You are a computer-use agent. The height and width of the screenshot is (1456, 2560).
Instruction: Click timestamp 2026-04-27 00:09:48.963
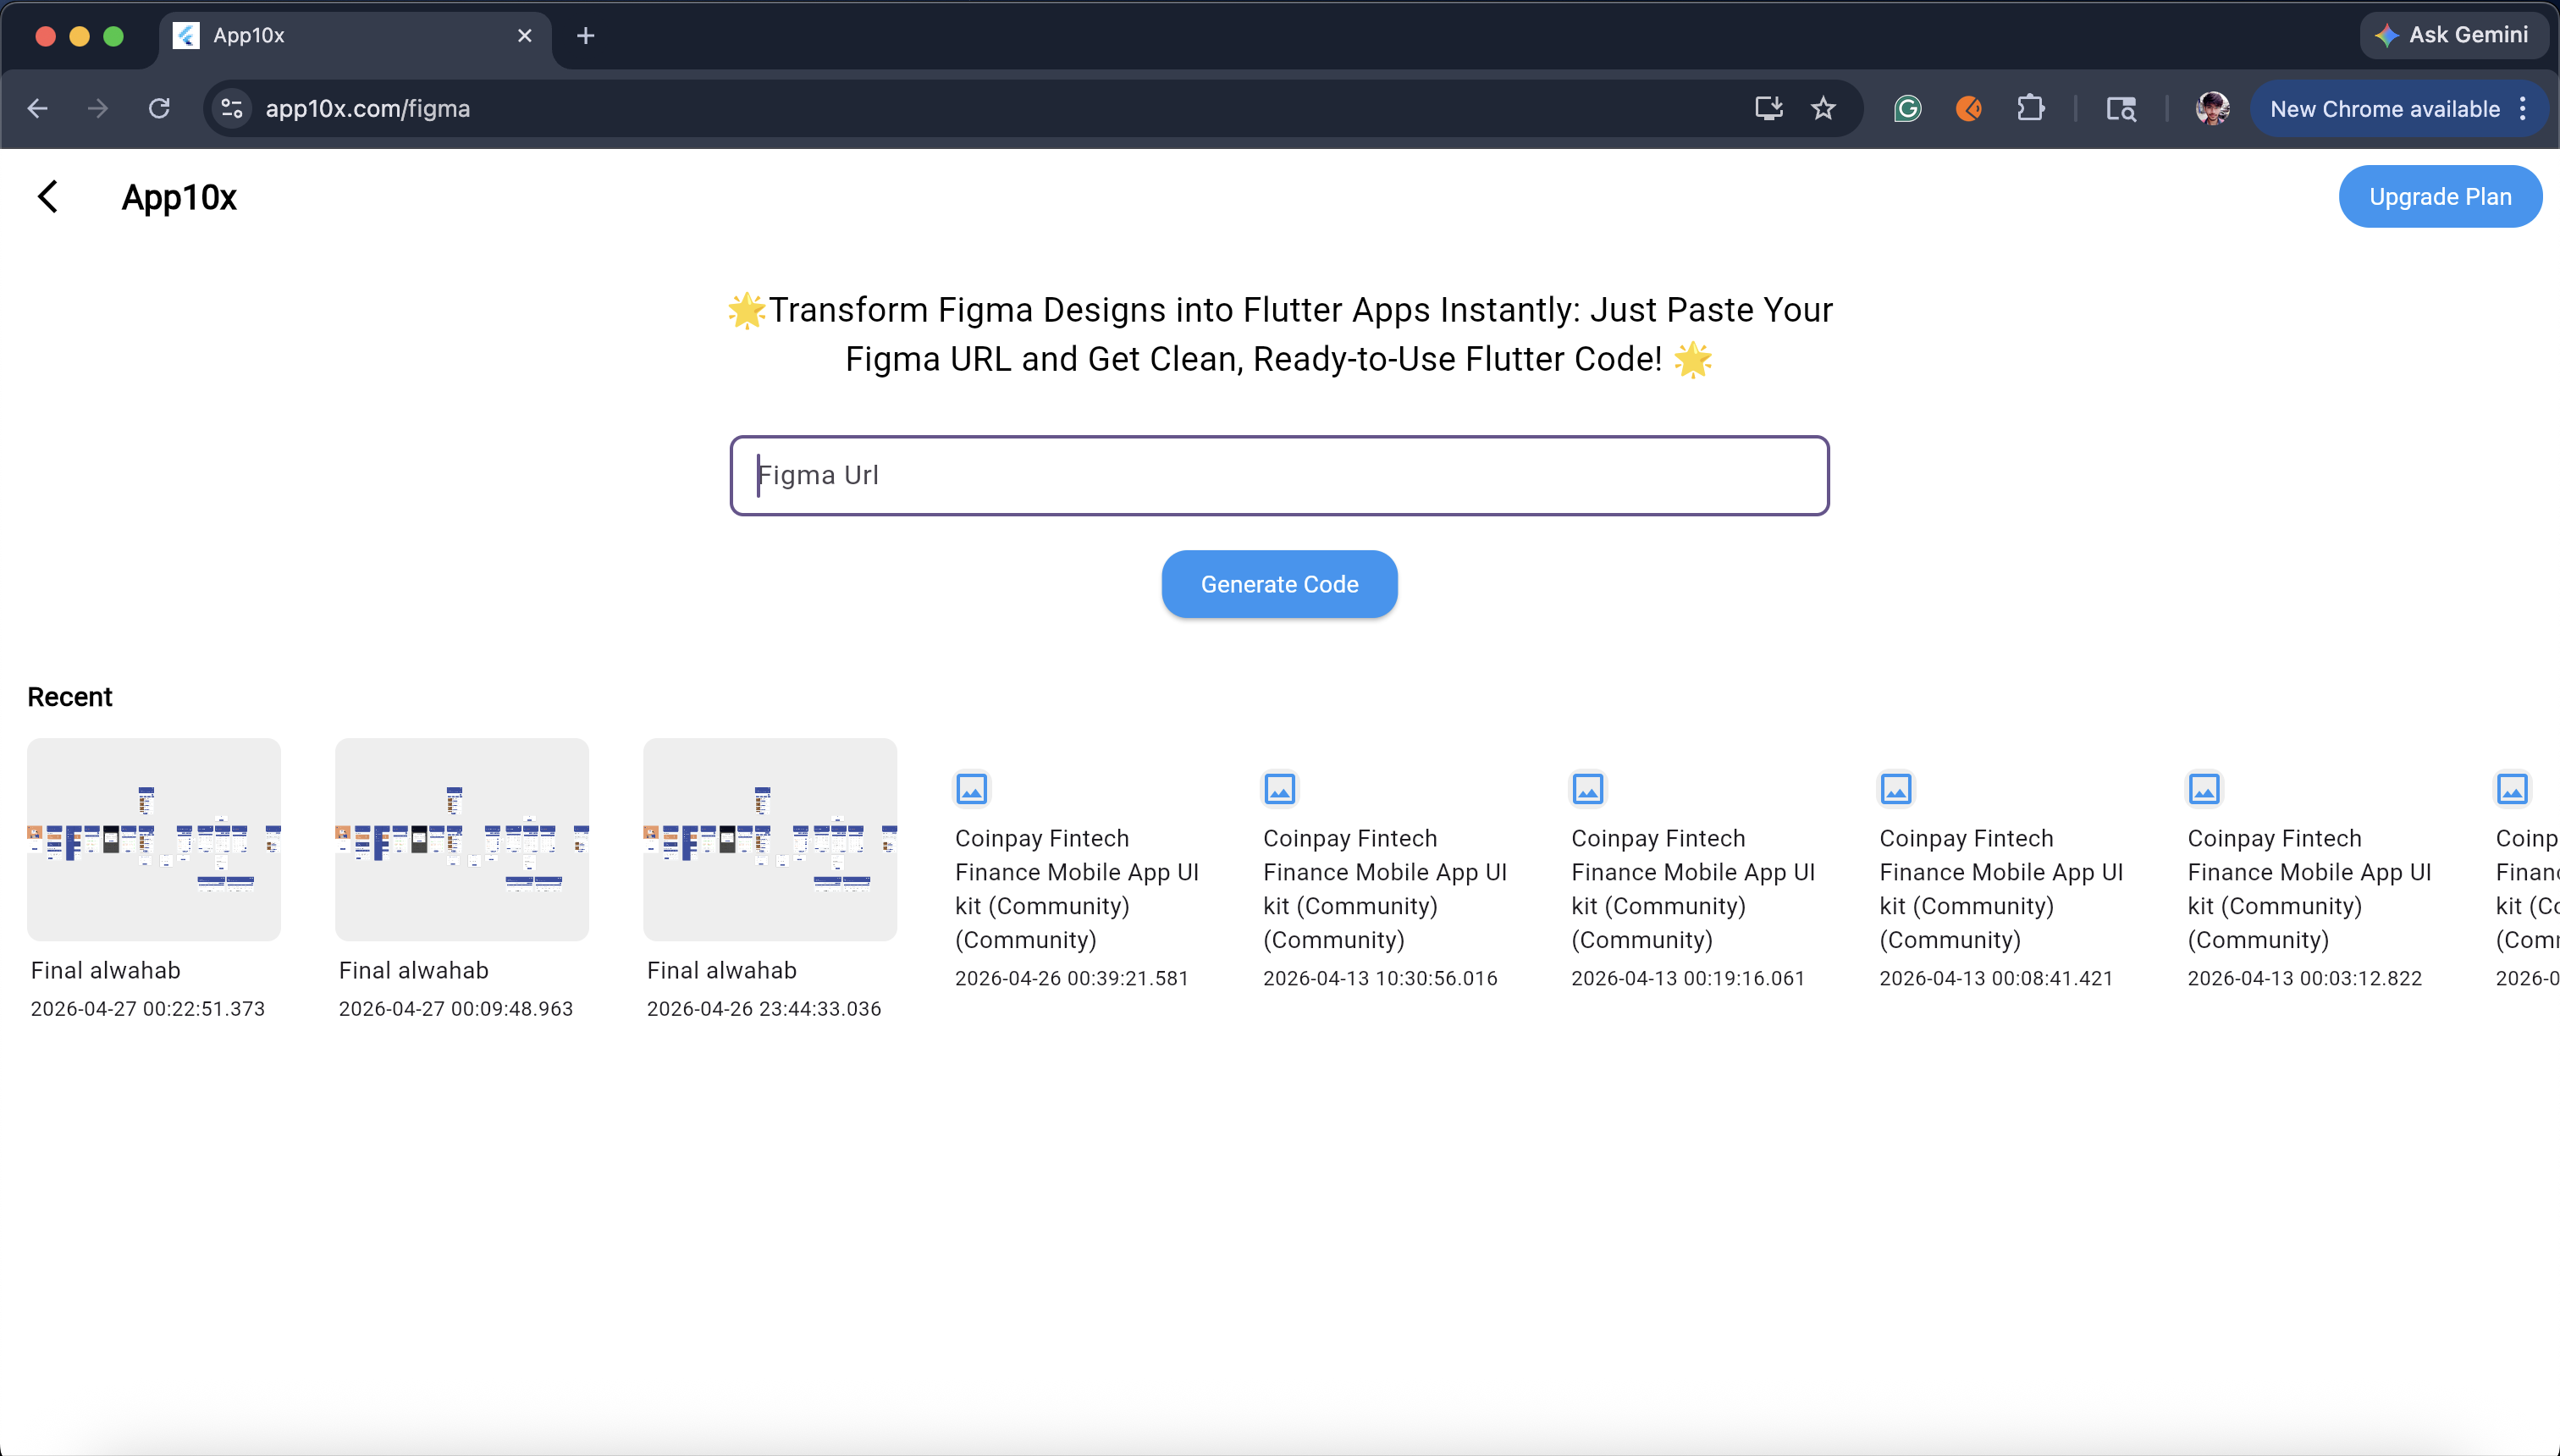click(456, 1009)
